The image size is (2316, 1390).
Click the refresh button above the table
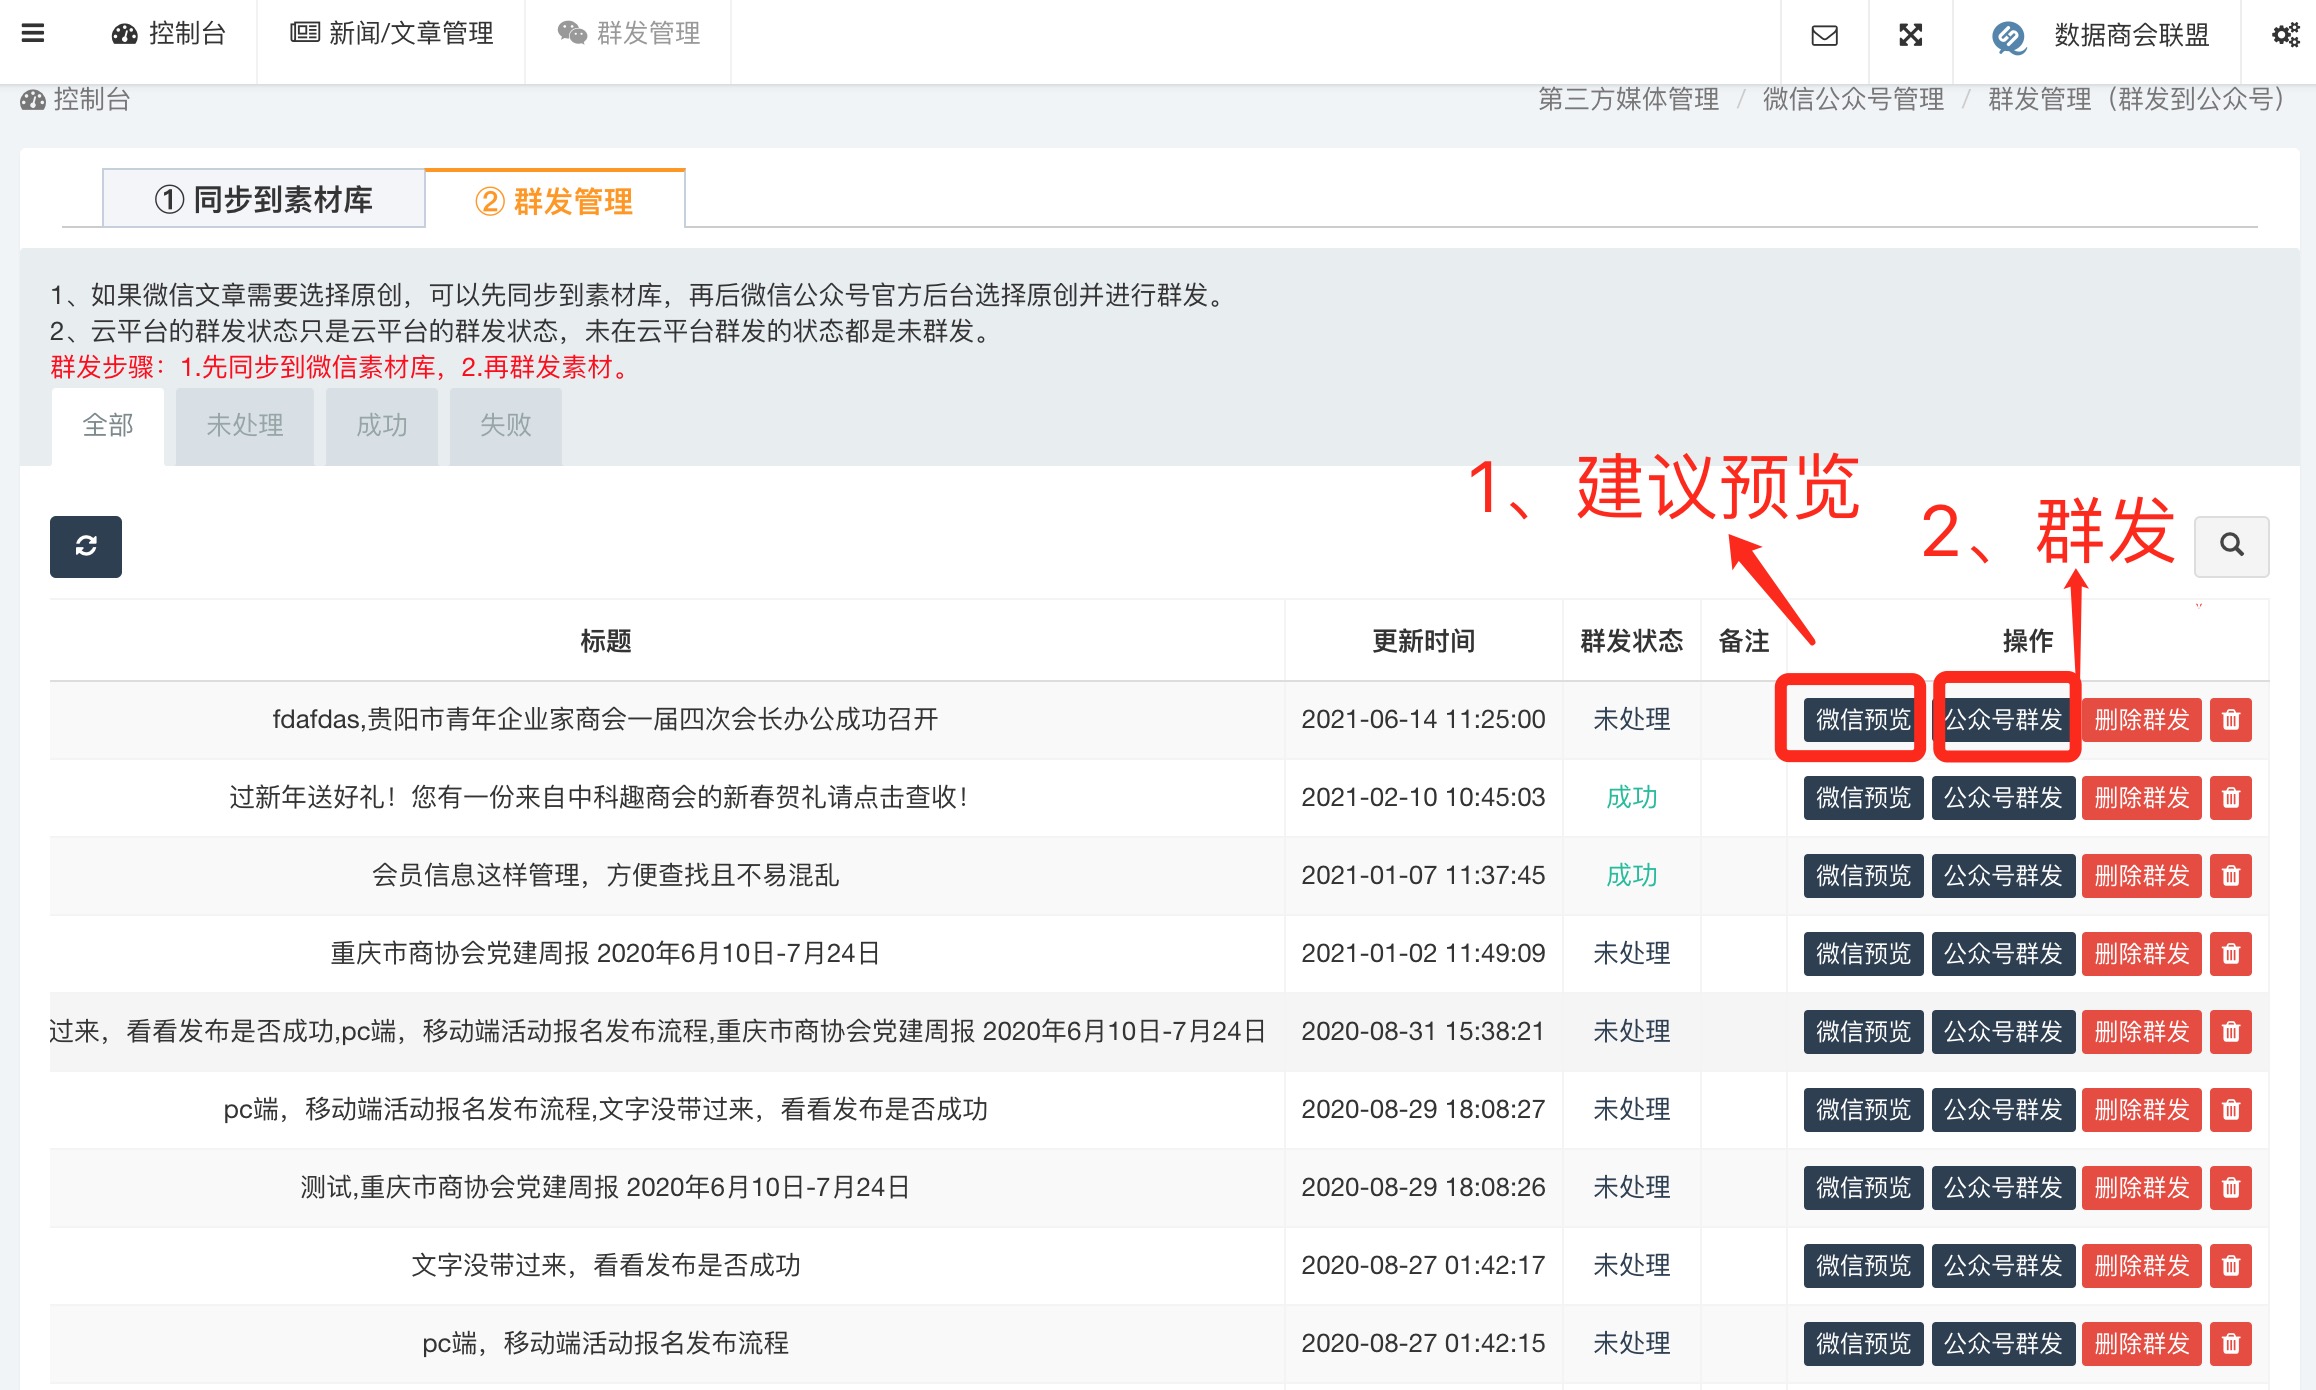(x=86, y=546)
